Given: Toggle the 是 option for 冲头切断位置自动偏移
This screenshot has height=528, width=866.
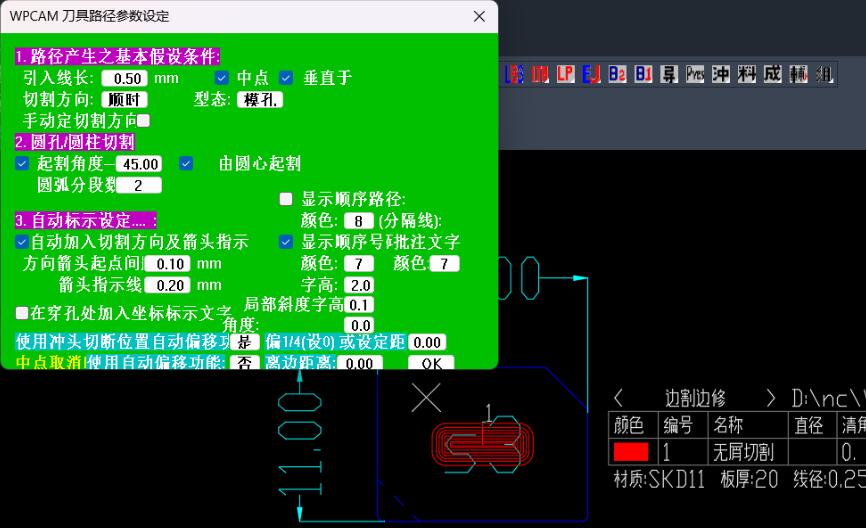Looking at the screenshot, I should [x=244, y=342].
